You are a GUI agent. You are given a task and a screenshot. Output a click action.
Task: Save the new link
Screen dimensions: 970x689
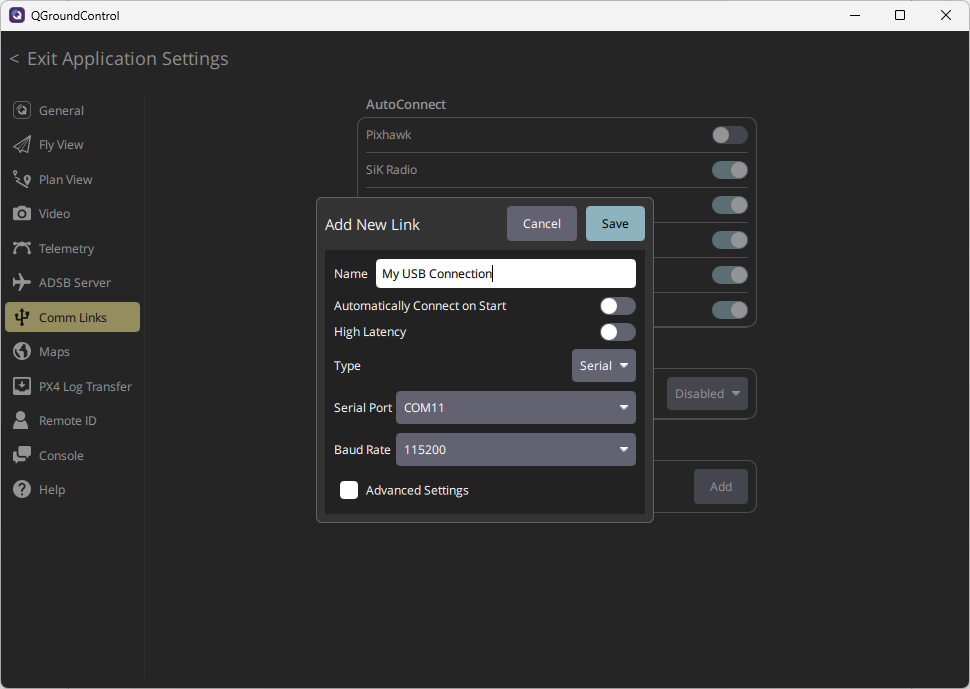[615, 224]
